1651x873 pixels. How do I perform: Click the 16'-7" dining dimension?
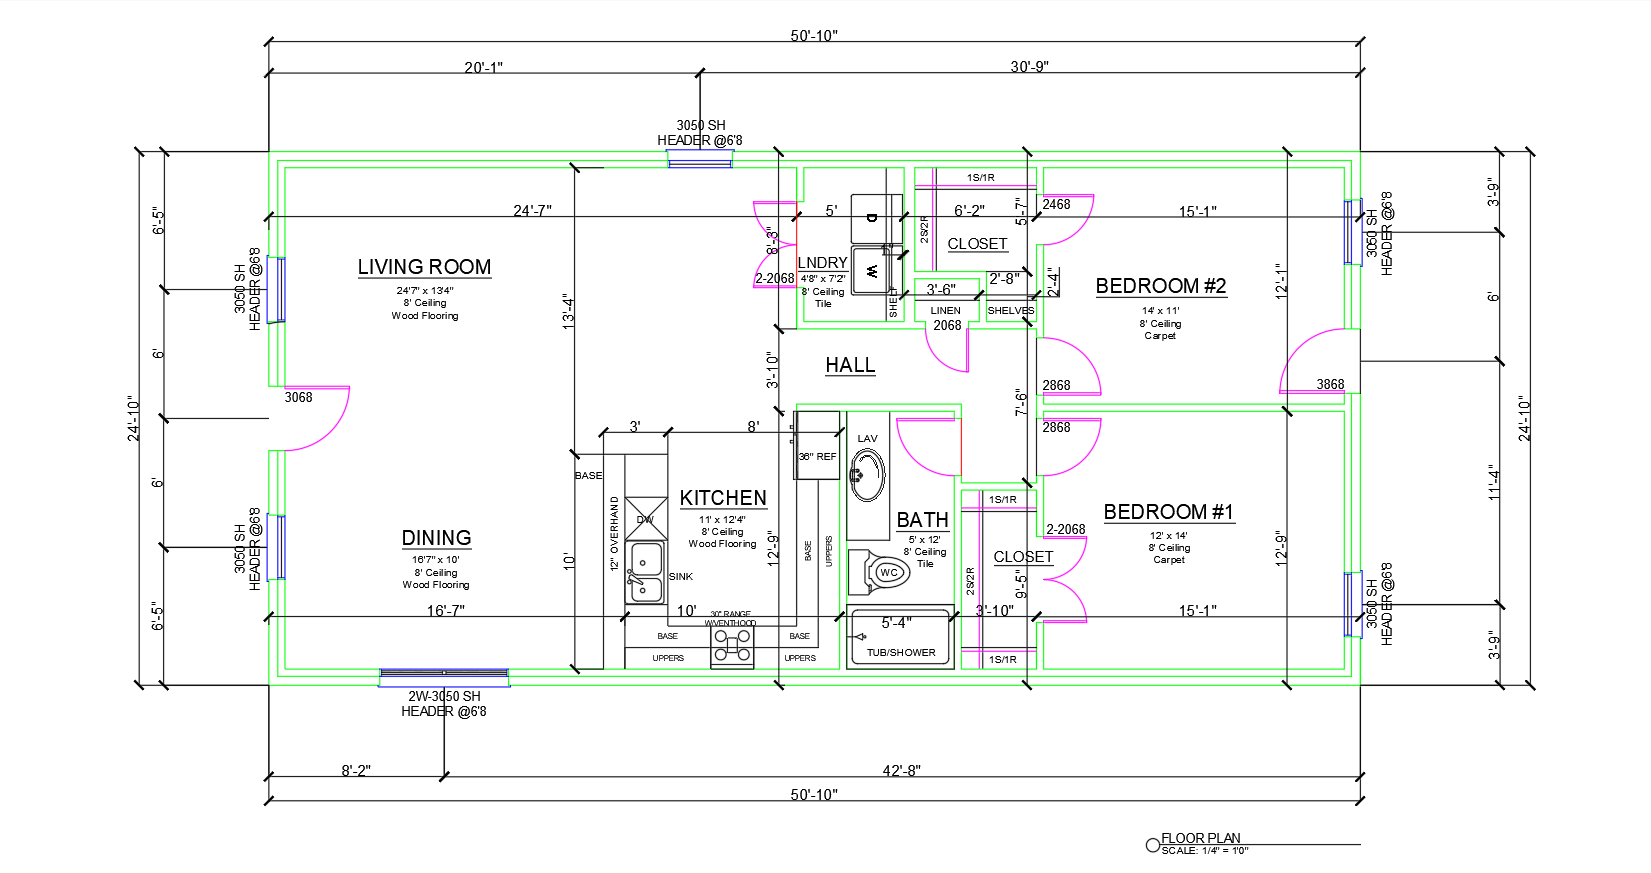(445, 610)
